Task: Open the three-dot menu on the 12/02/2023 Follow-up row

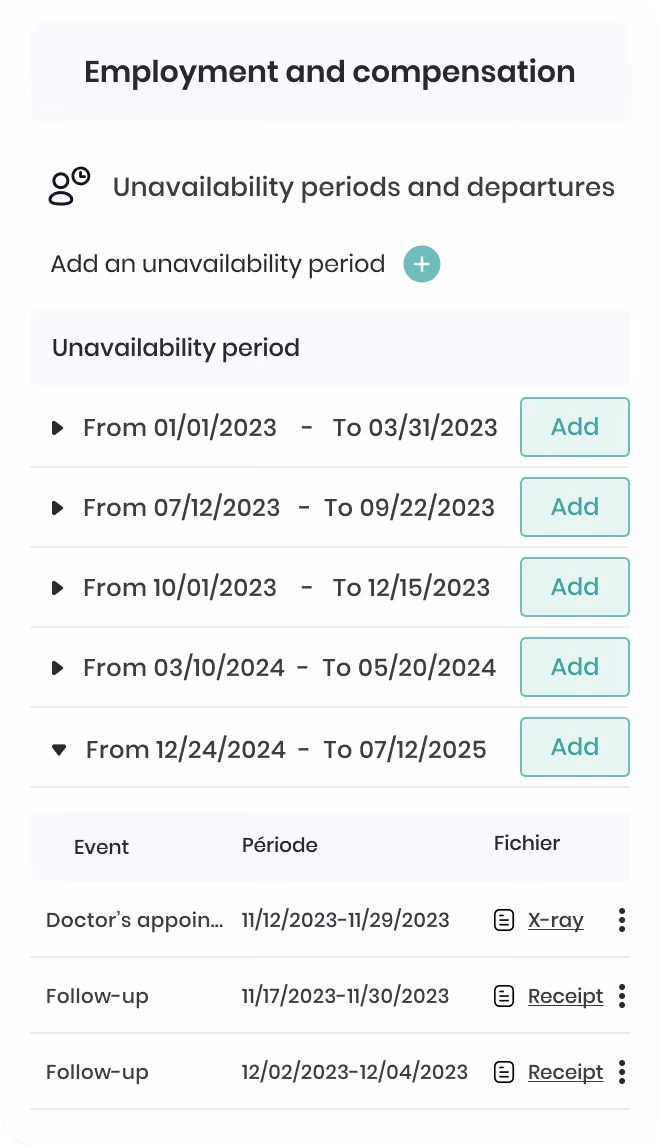Action: pos(621,1071)
